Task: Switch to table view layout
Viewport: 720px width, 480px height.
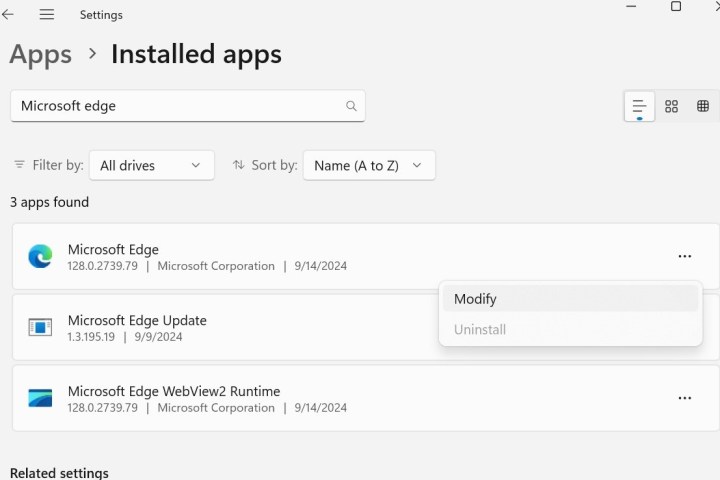Action: pos(703,106)
